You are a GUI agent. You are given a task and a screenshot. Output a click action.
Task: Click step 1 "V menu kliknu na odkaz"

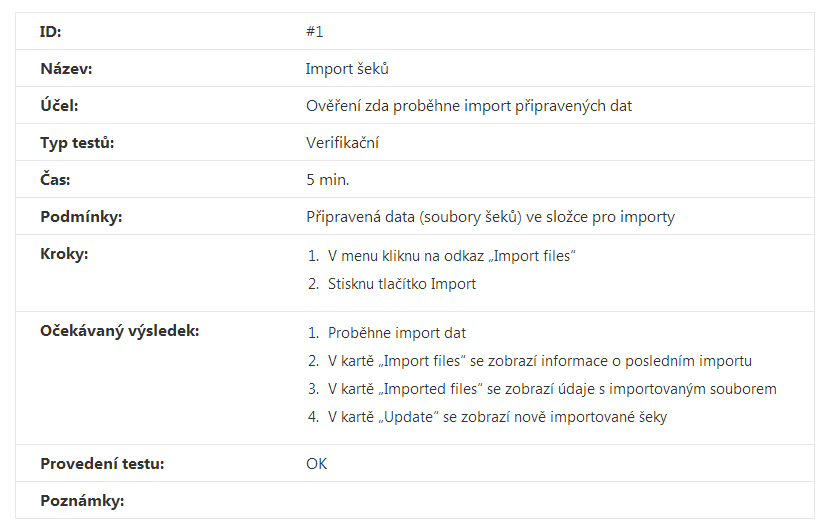(451, 256)
